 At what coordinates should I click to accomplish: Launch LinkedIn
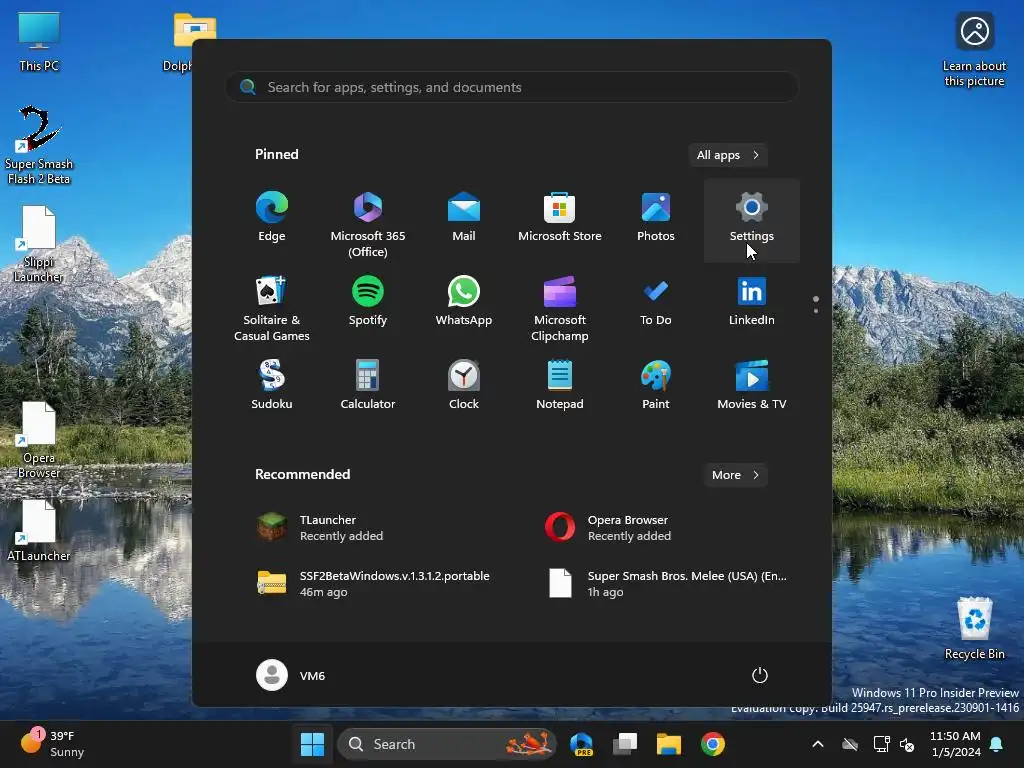(x=752, y=302)
